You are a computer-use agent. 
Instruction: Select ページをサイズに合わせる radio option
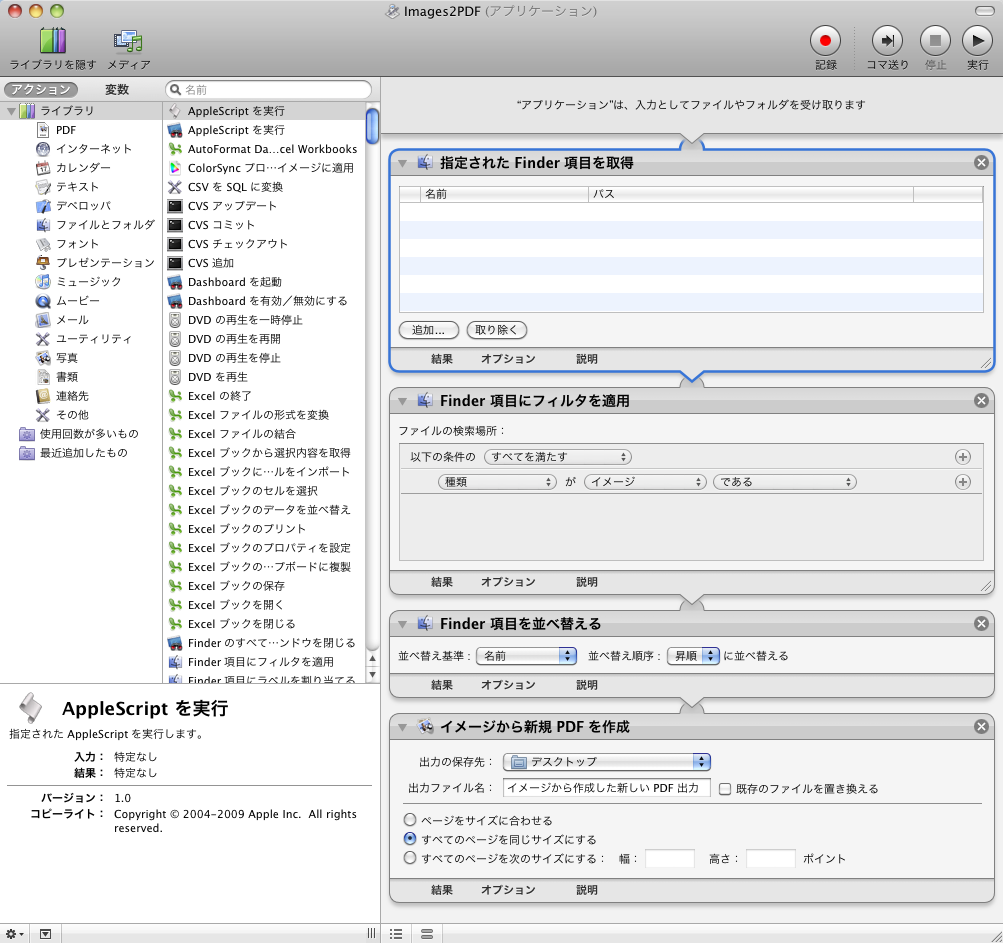pyautogui.click(x=410, y=820)
